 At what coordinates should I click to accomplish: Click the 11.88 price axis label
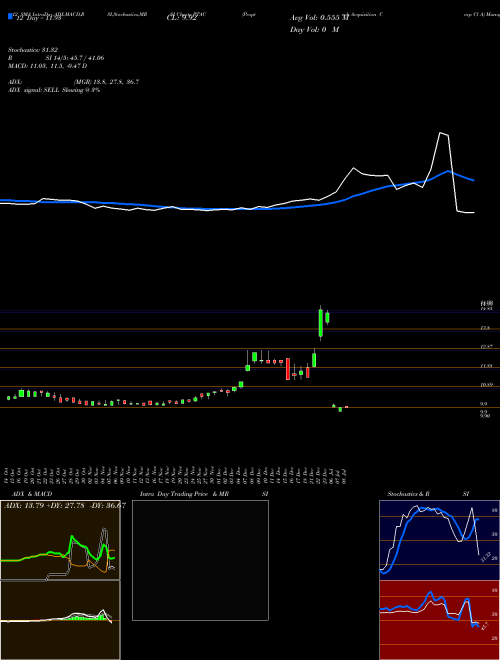pyautogui.click(x=486, y=366)
